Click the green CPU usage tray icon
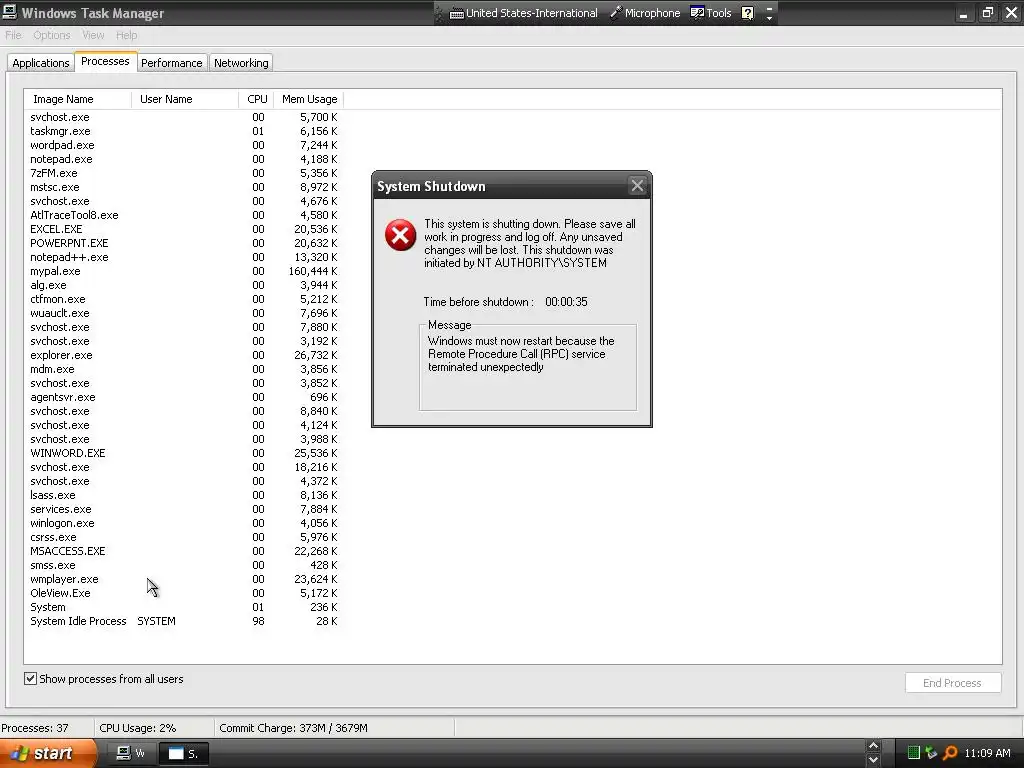The height and width of the screenshot is (768, 1024). point(914,753)
